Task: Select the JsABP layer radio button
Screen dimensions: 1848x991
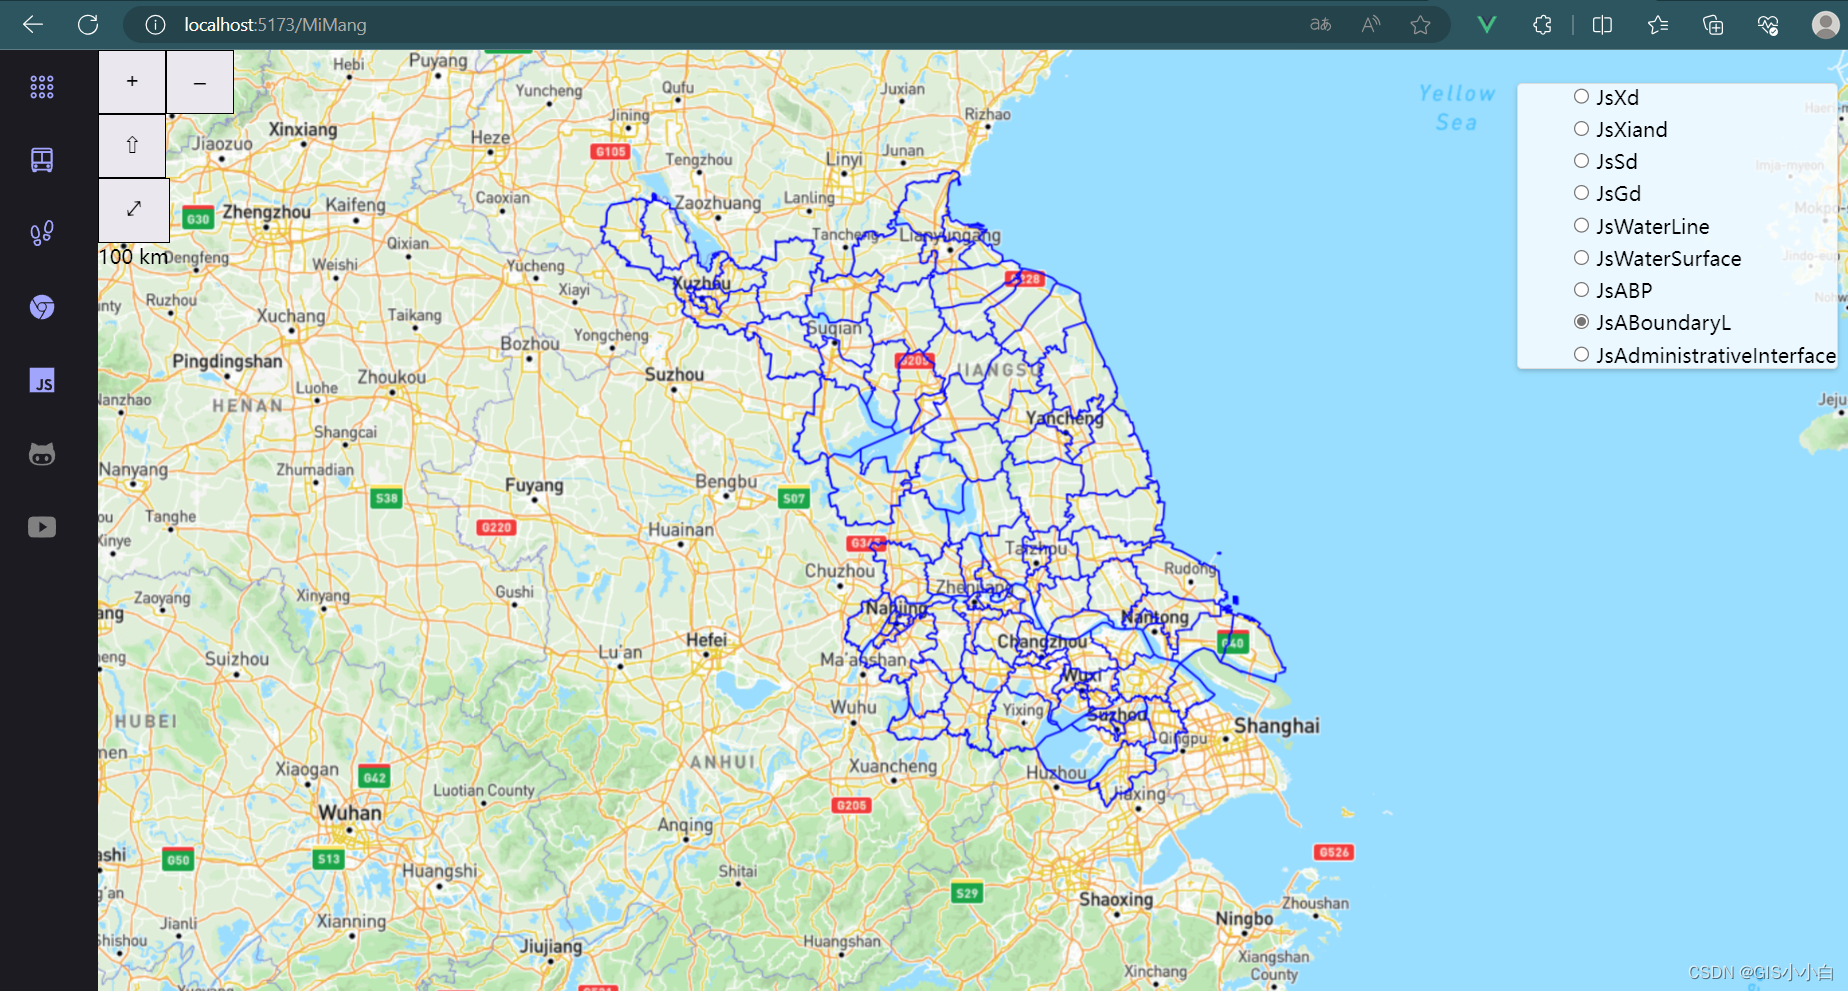Action: tap(1581, 290)
